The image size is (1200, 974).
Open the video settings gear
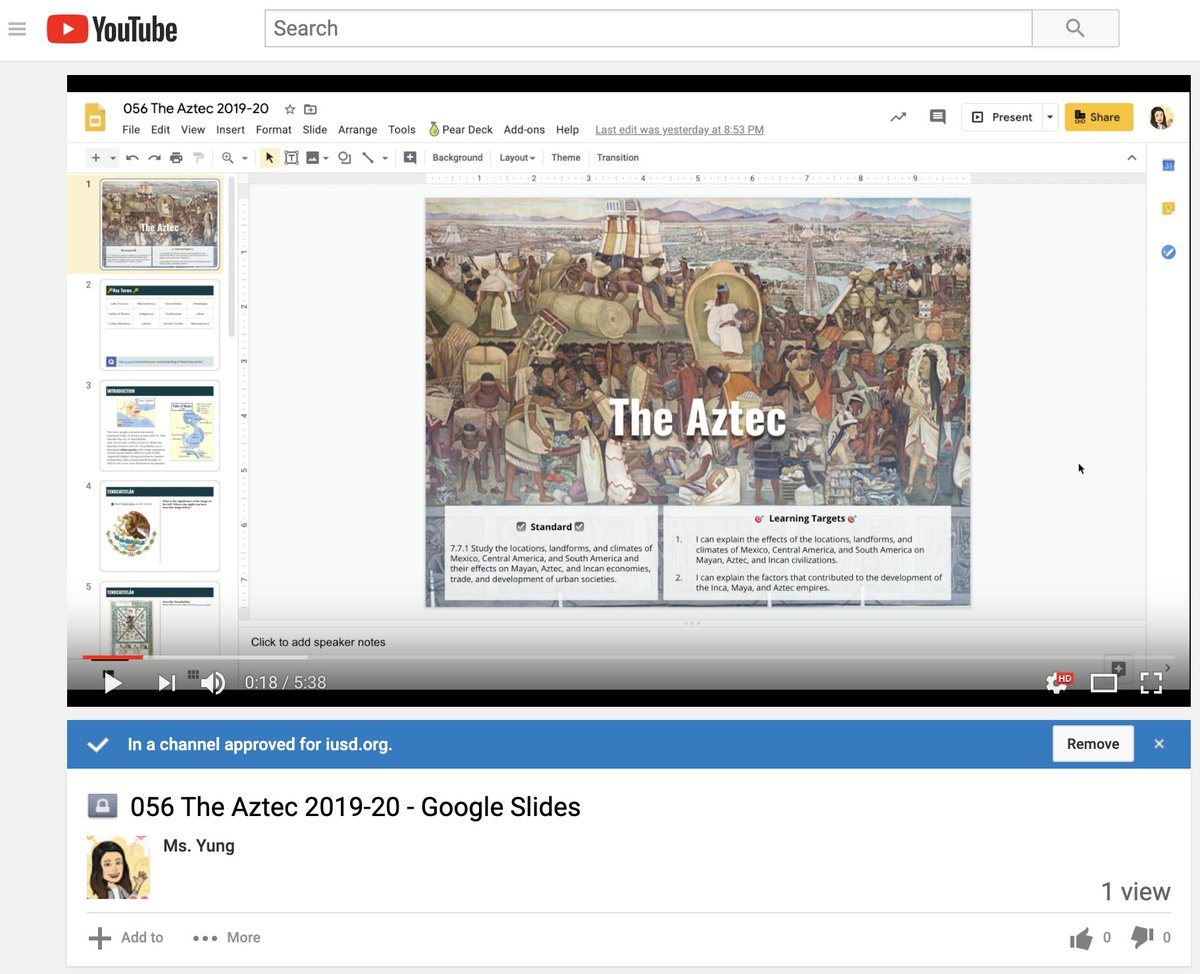tap(1057, 683)
